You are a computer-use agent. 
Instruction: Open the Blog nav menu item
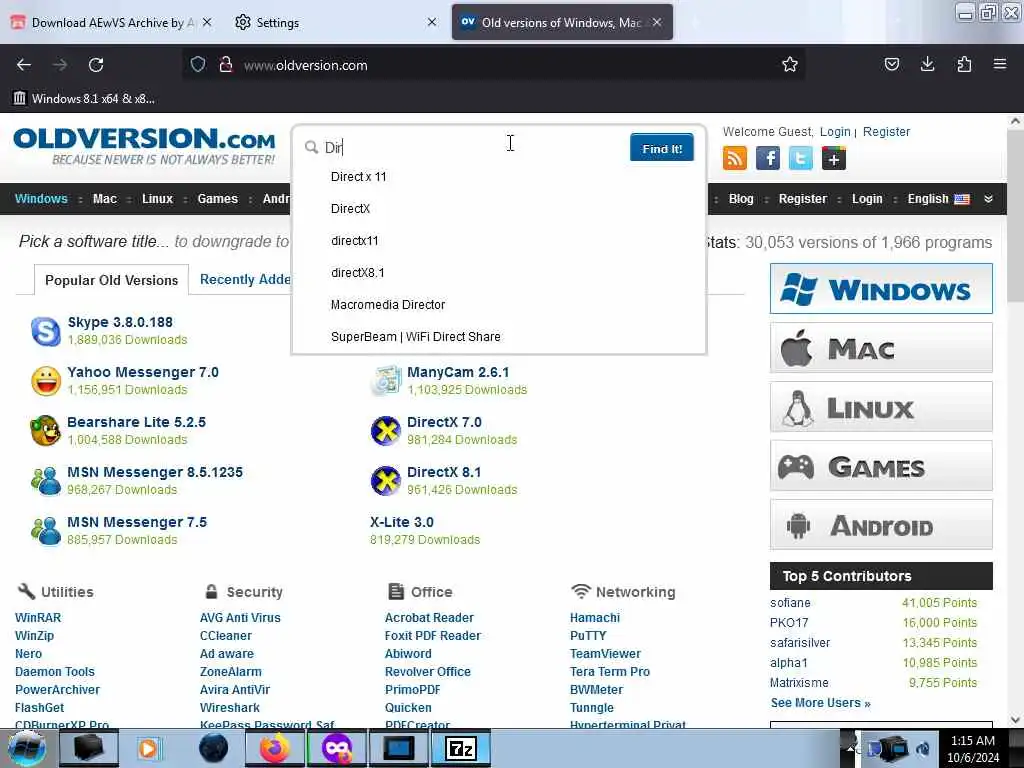coord(741,199)
